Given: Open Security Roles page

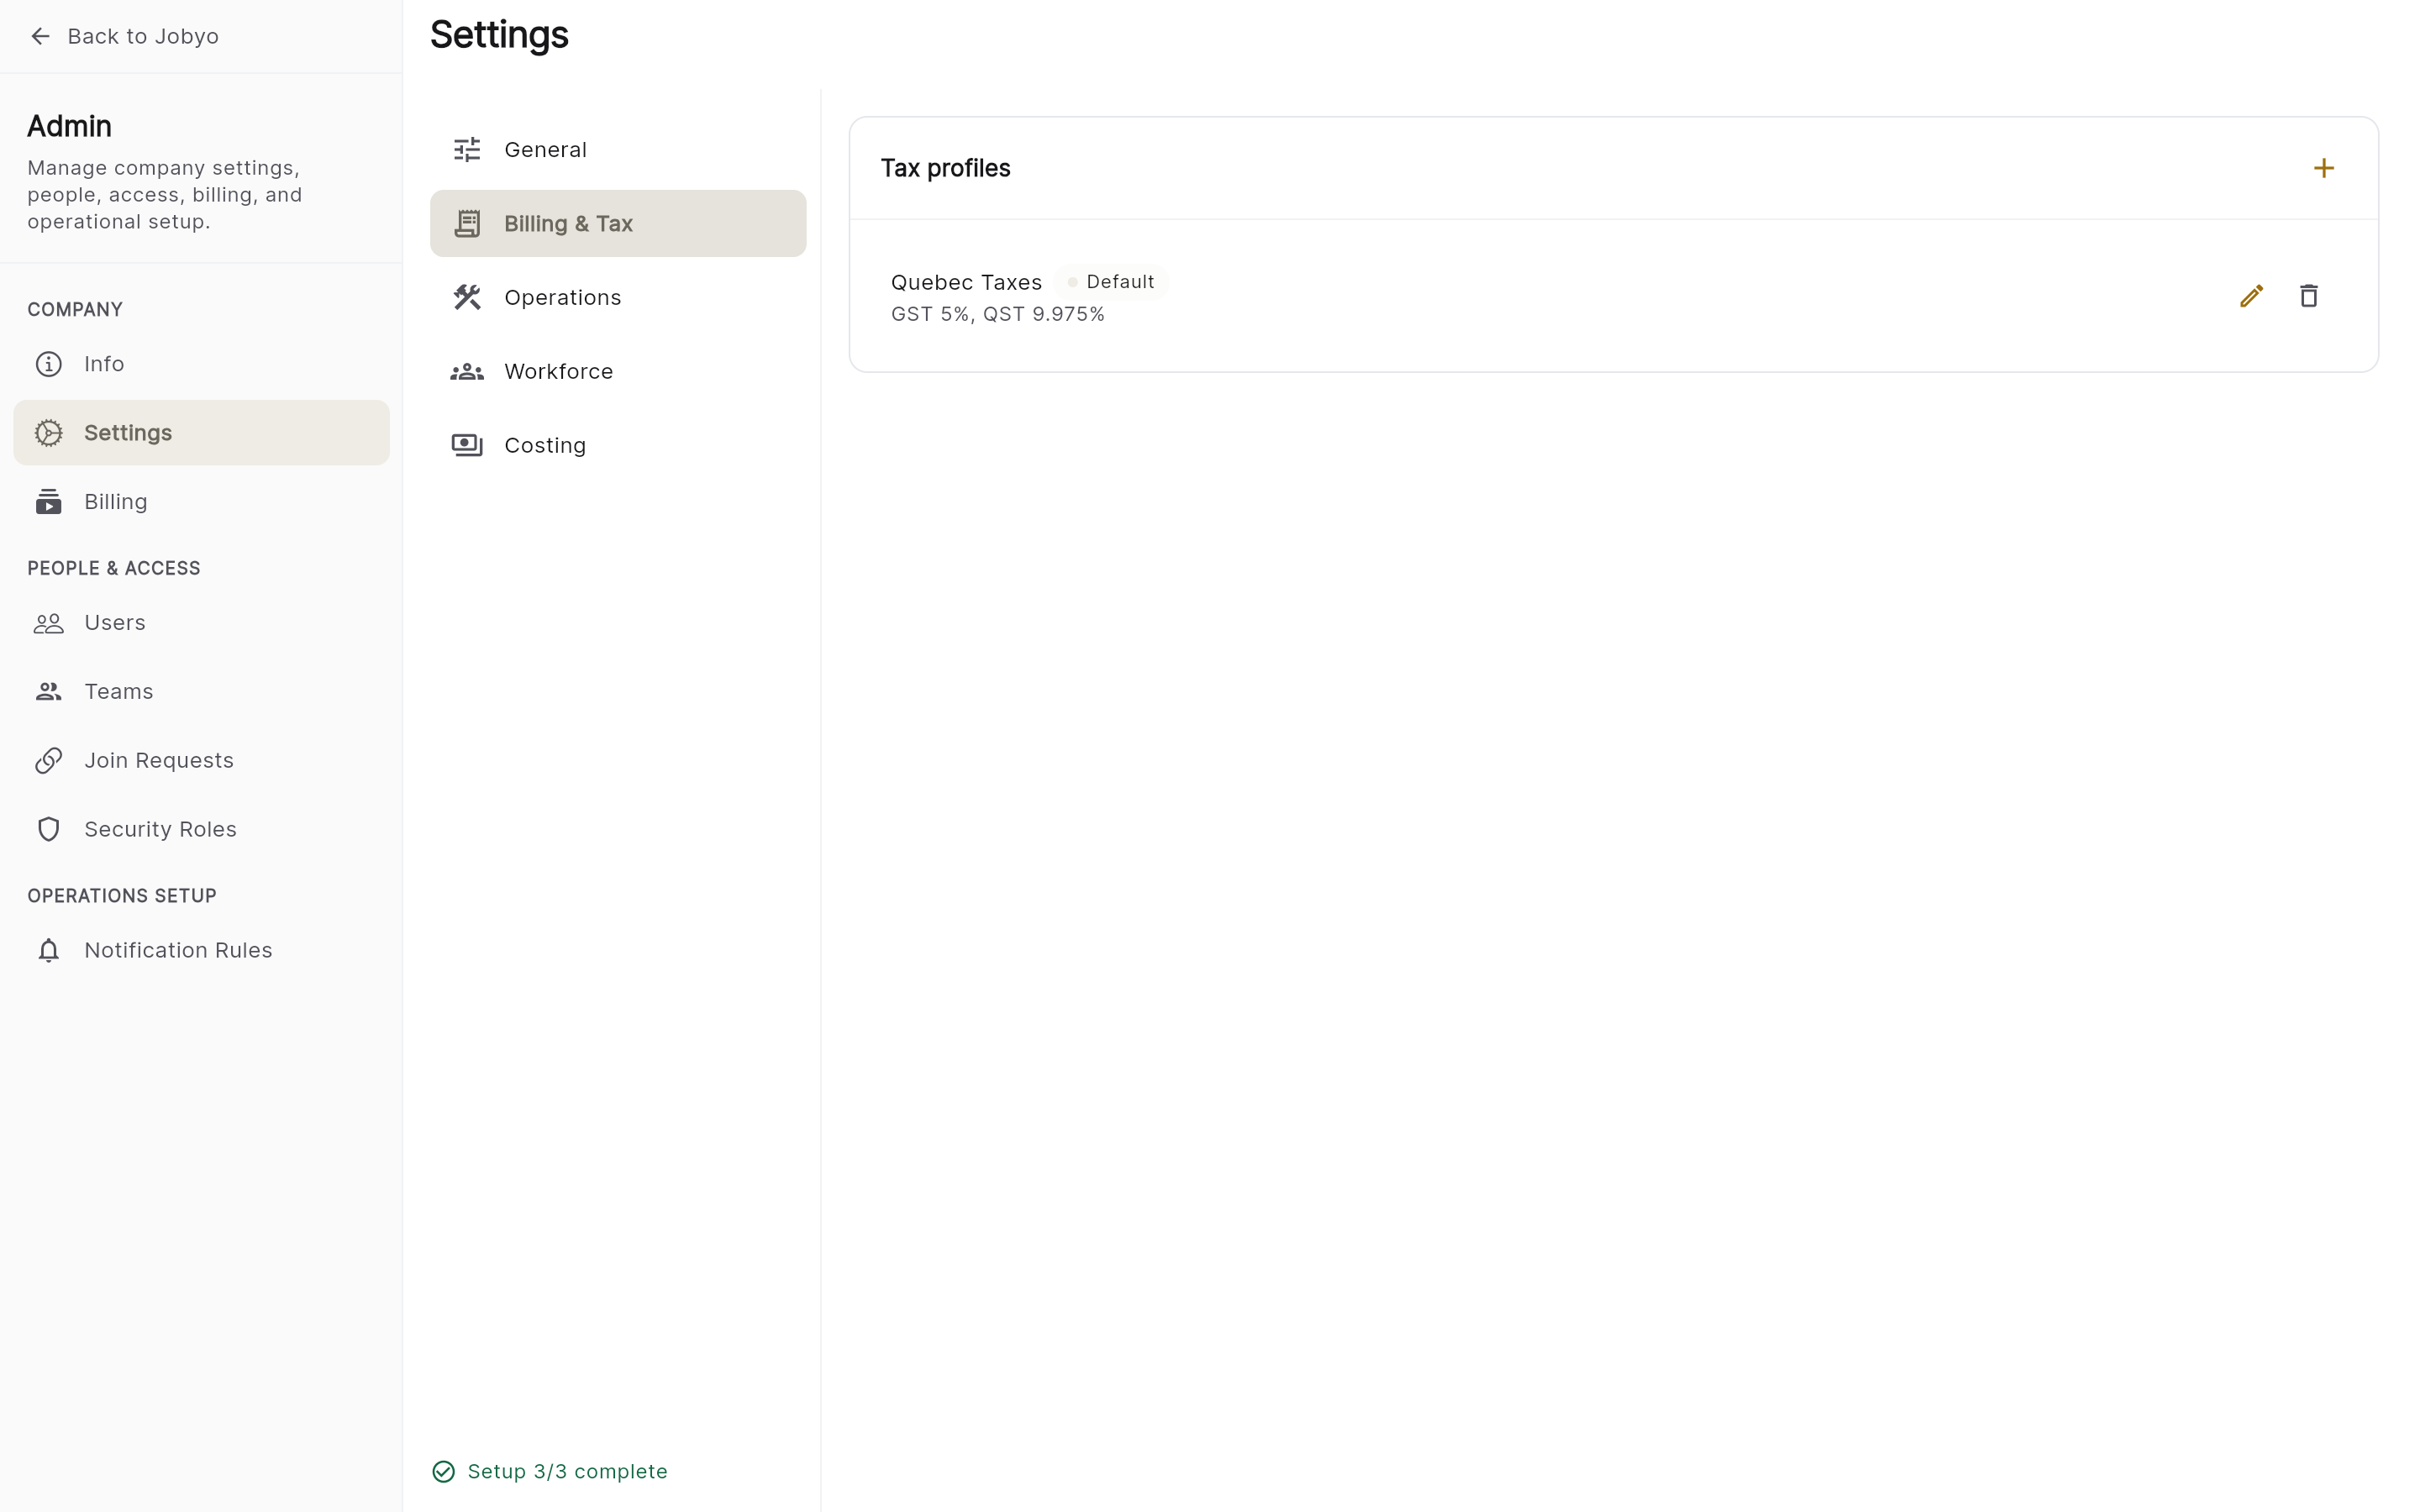Looking at the screenshot, I should click(x=201, y=830).
